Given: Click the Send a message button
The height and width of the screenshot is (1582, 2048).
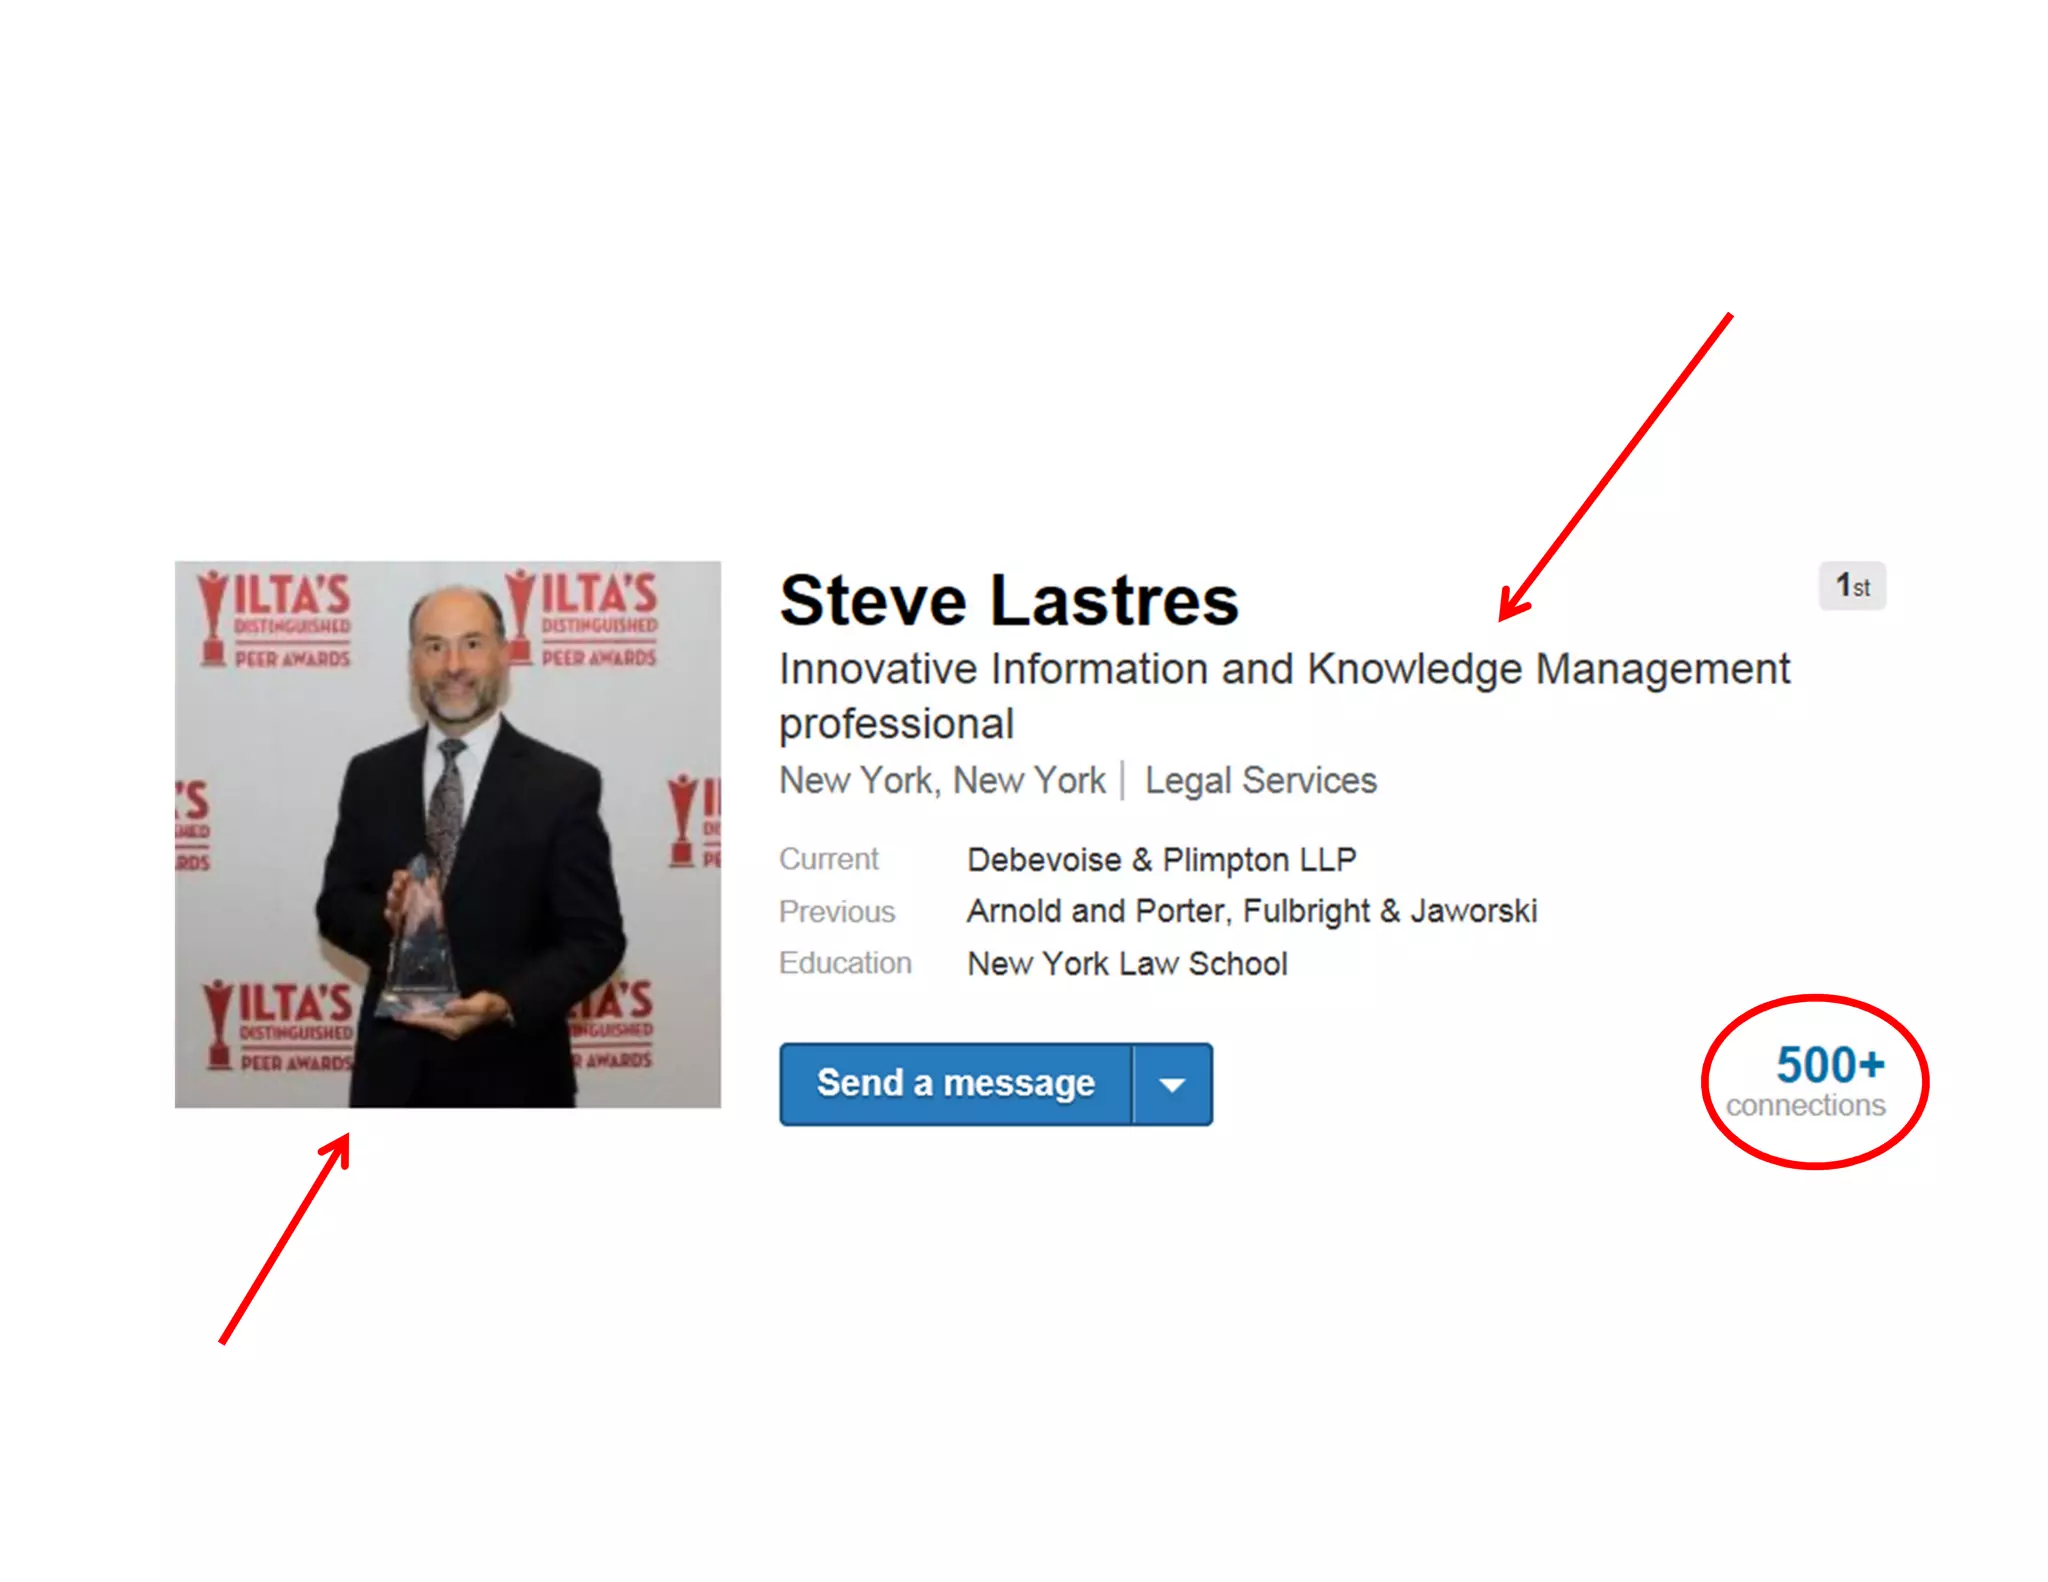Looking at the screenshot, I should 956,1084.
